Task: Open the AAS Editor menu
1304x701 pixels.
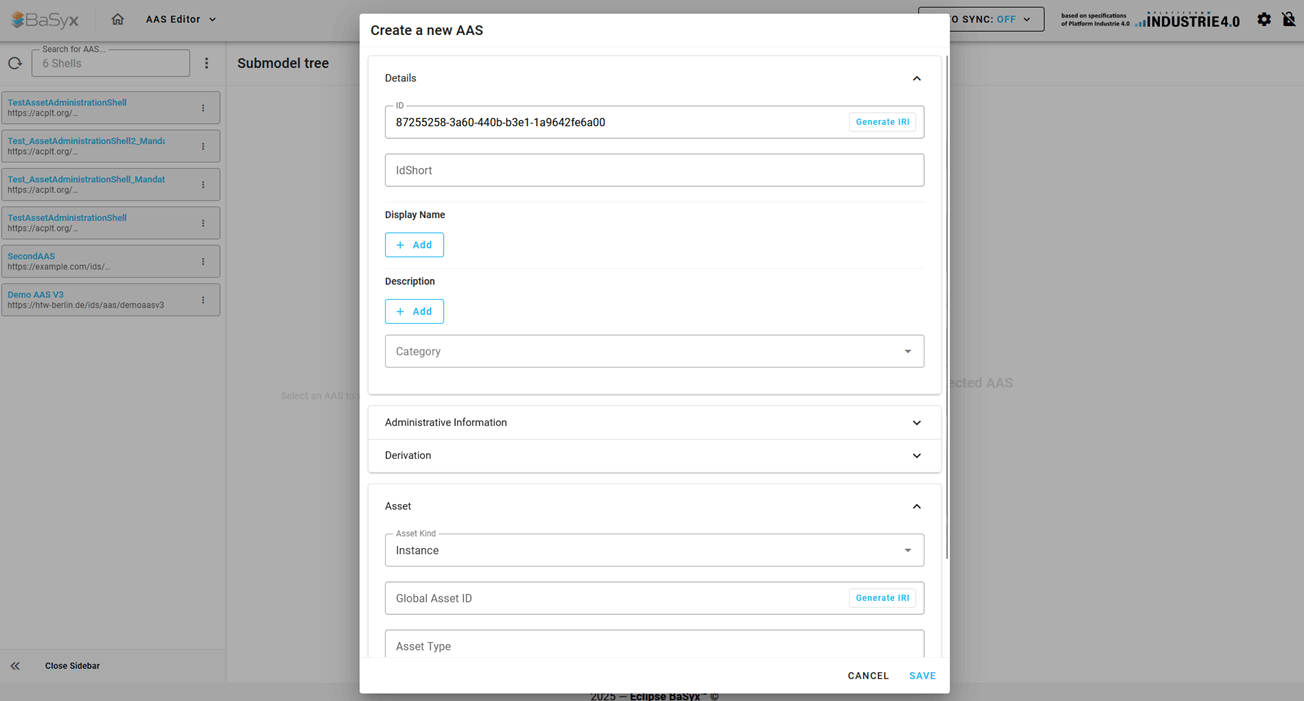Action: pyautogui.click(x=181, y=19)
